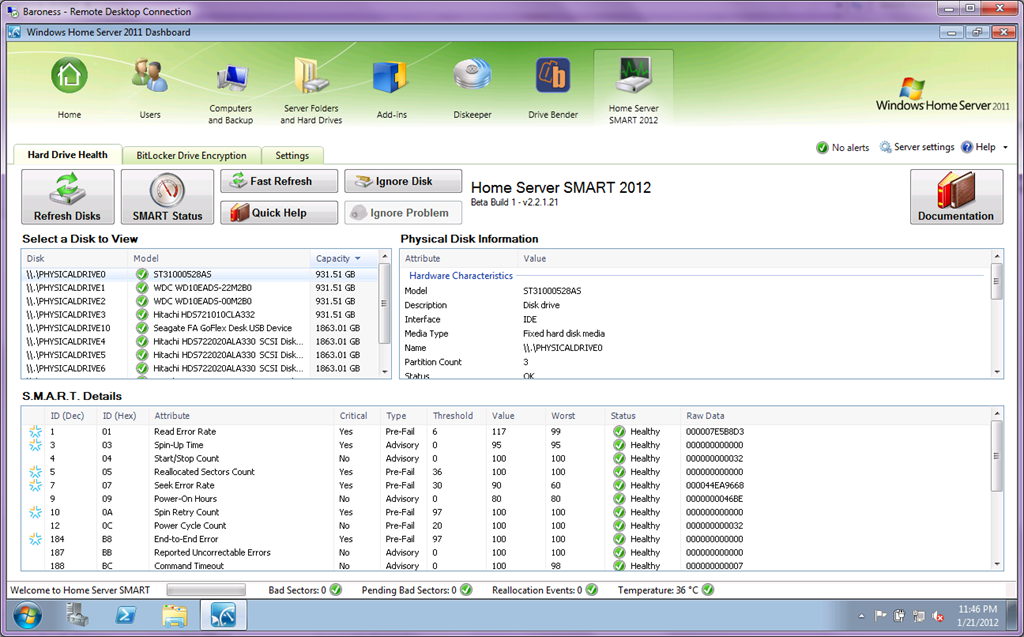Expand the Help dropdown arrow
This screenshot has height=637, width=1024.
point(1005,148)
